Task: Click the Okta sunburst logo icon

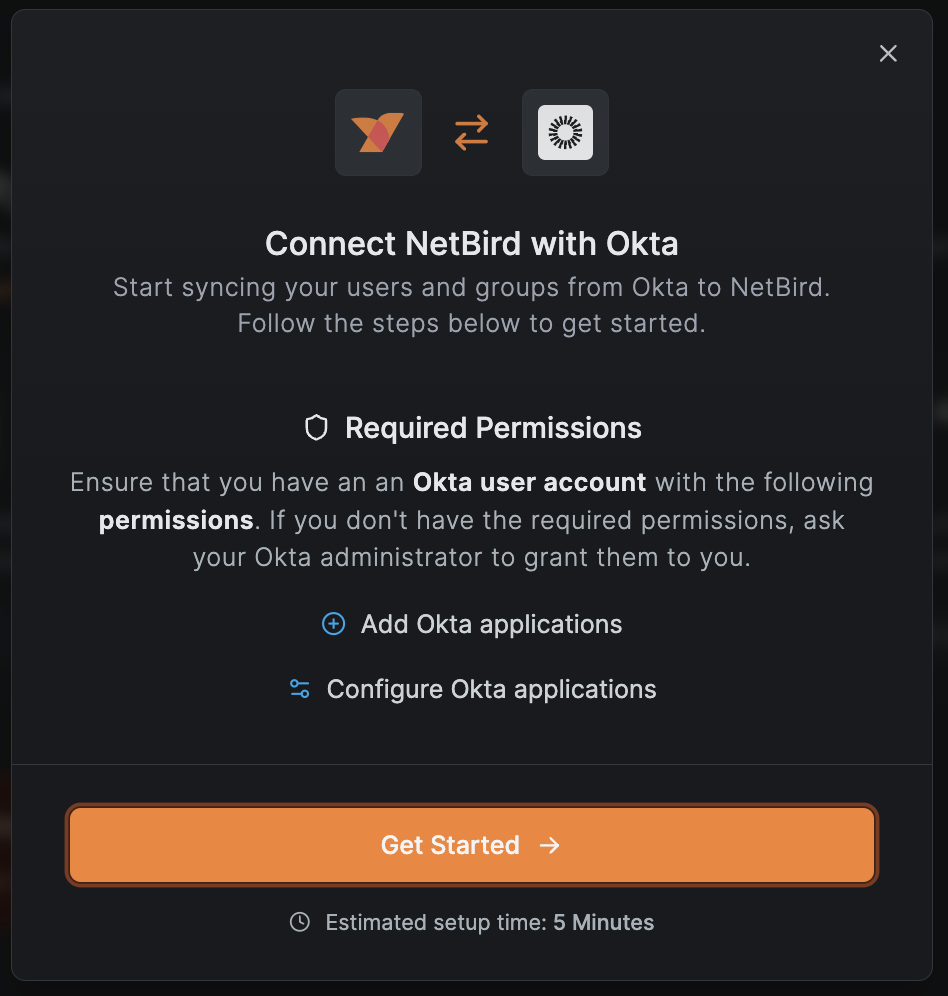Action: [565, 132]
